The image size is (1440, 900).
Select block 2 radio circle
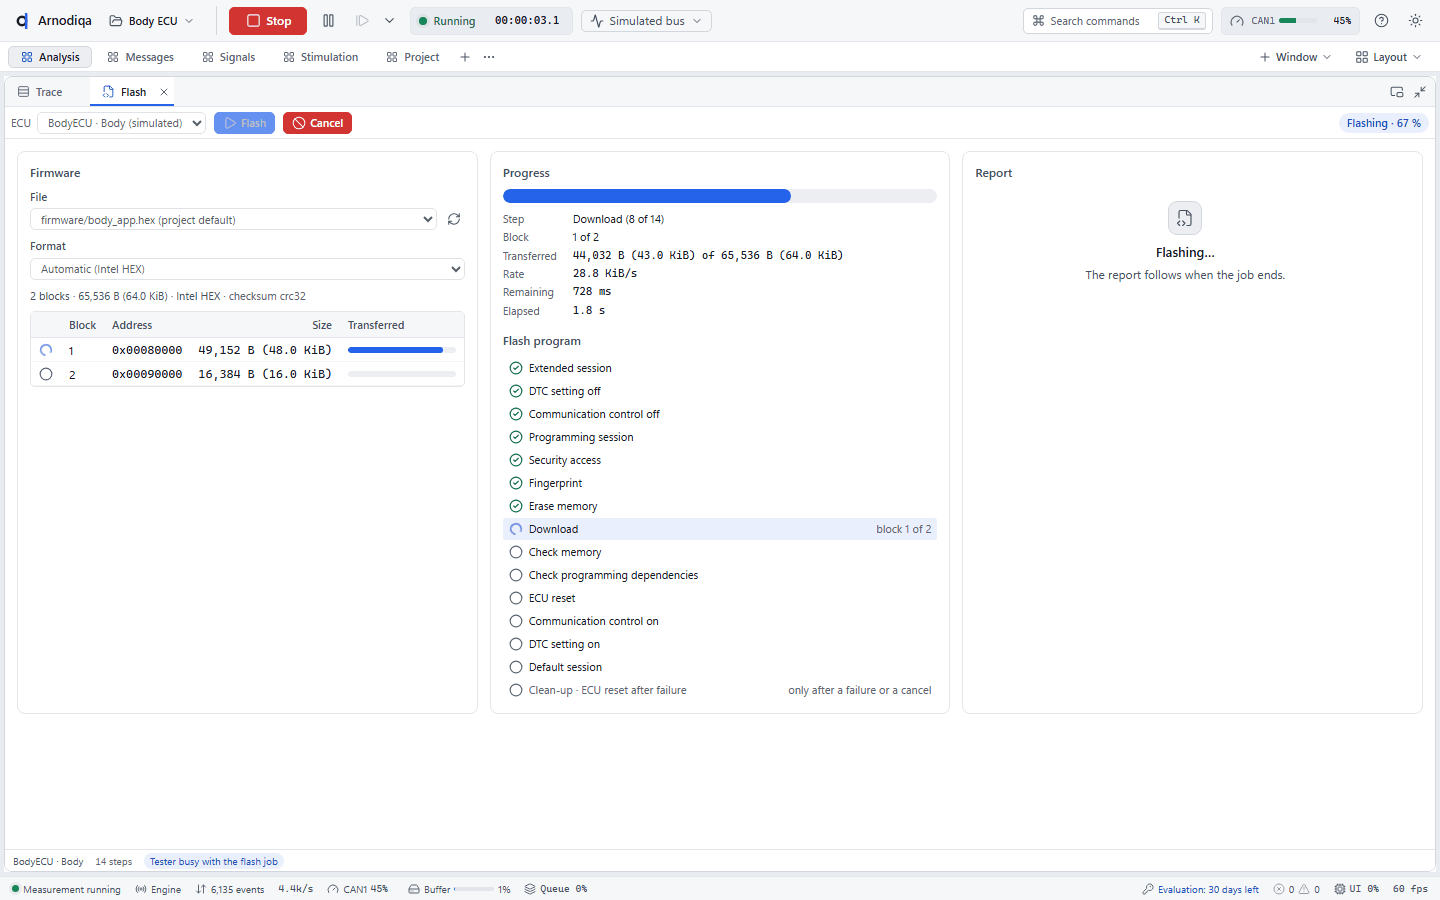coord(46,374)
